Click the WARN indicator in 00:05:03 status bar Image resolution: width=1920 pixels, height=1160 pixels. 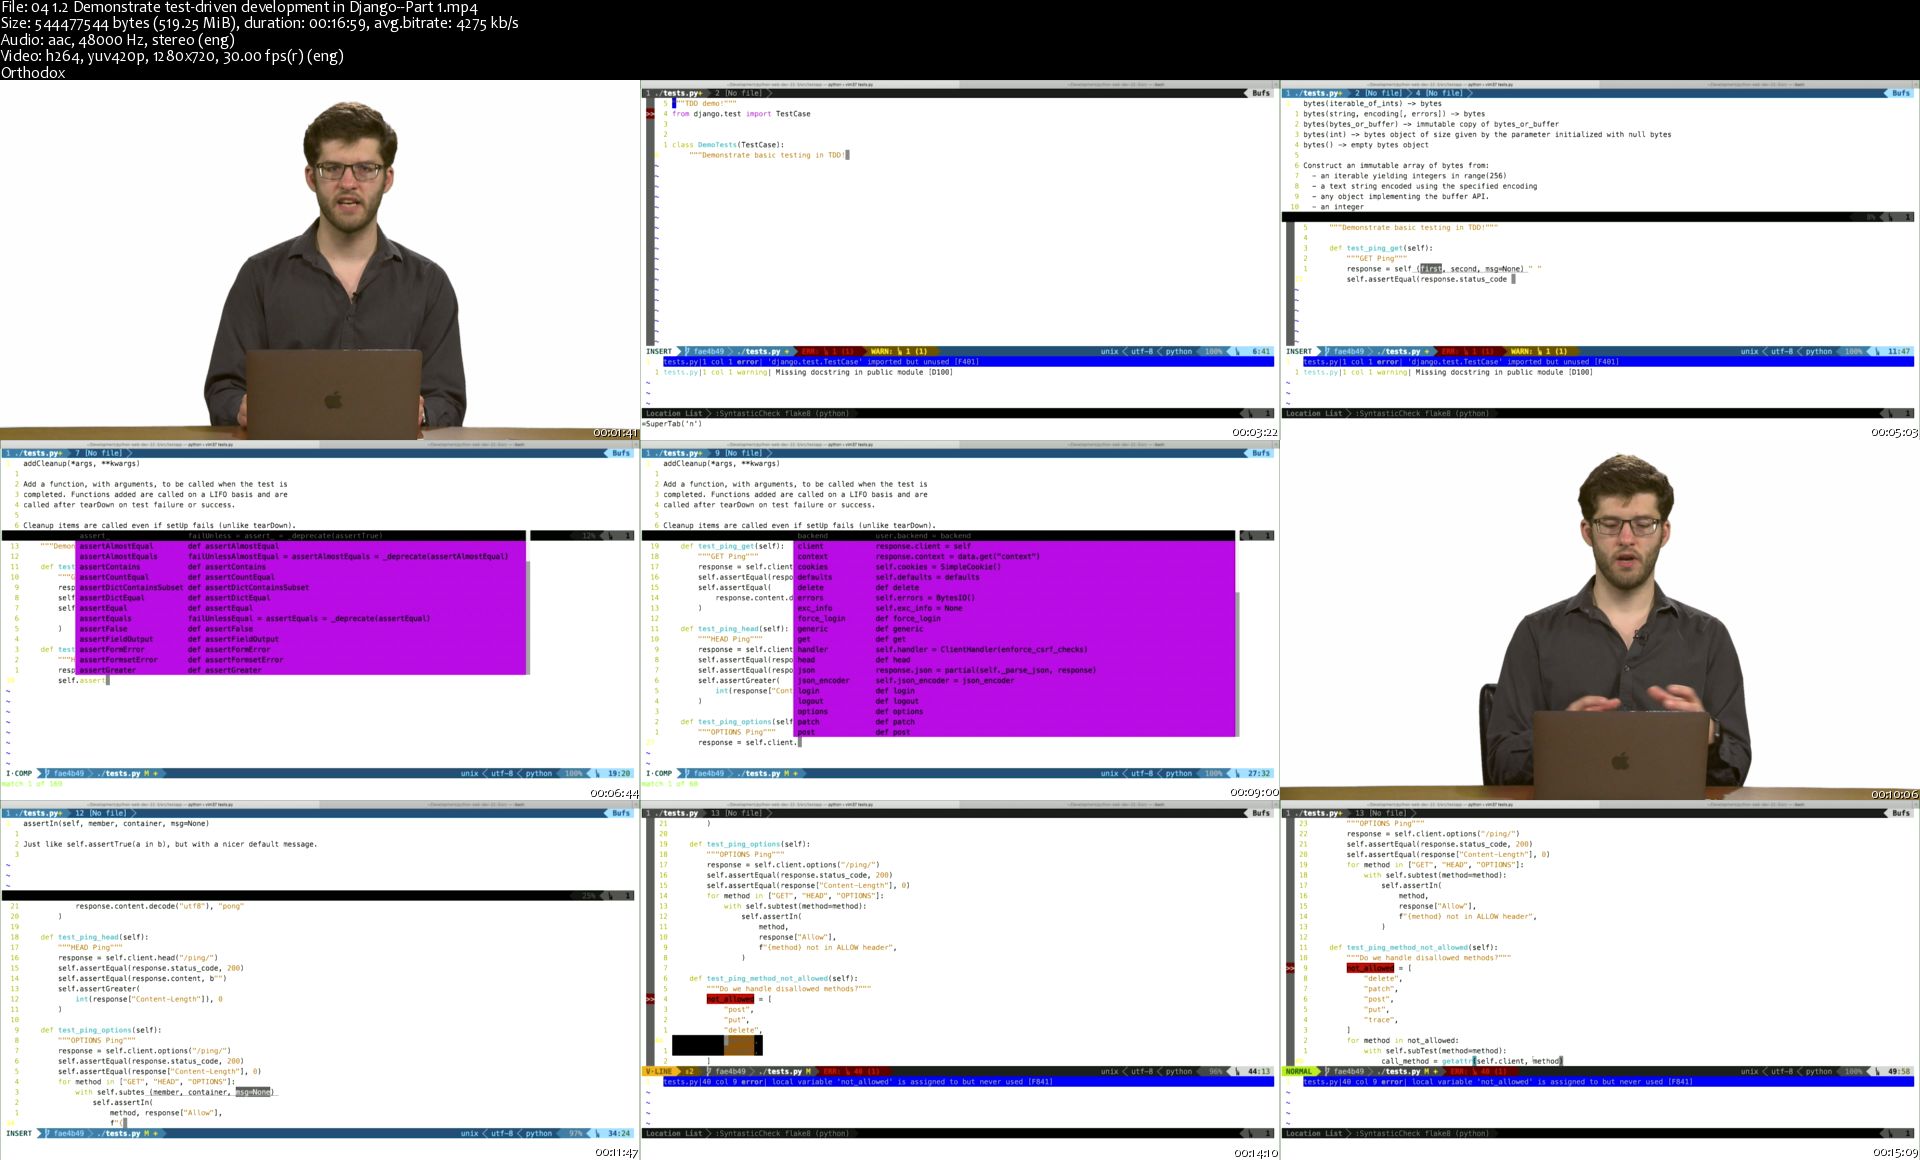click(x=1540, y=352)
